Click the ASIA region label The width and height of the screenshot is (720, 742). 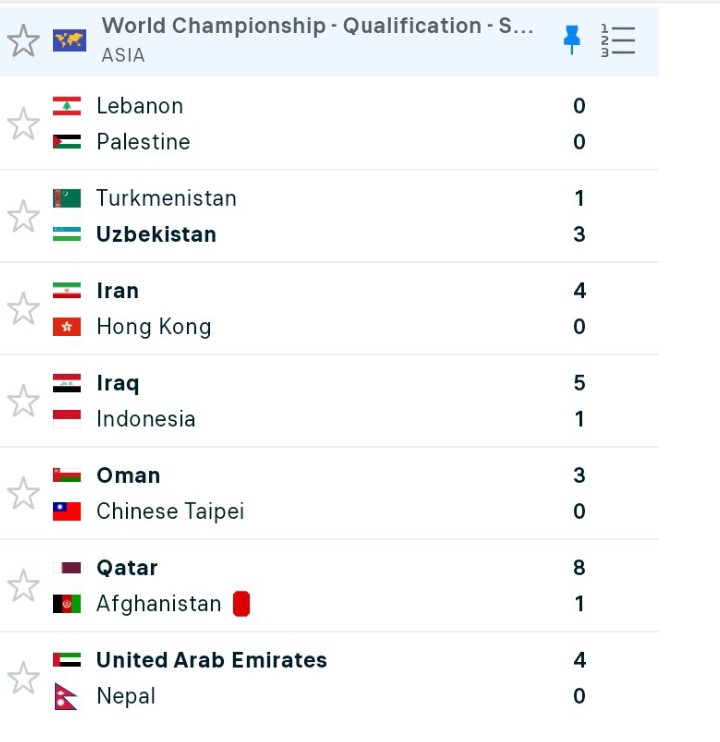coord(123,56)
